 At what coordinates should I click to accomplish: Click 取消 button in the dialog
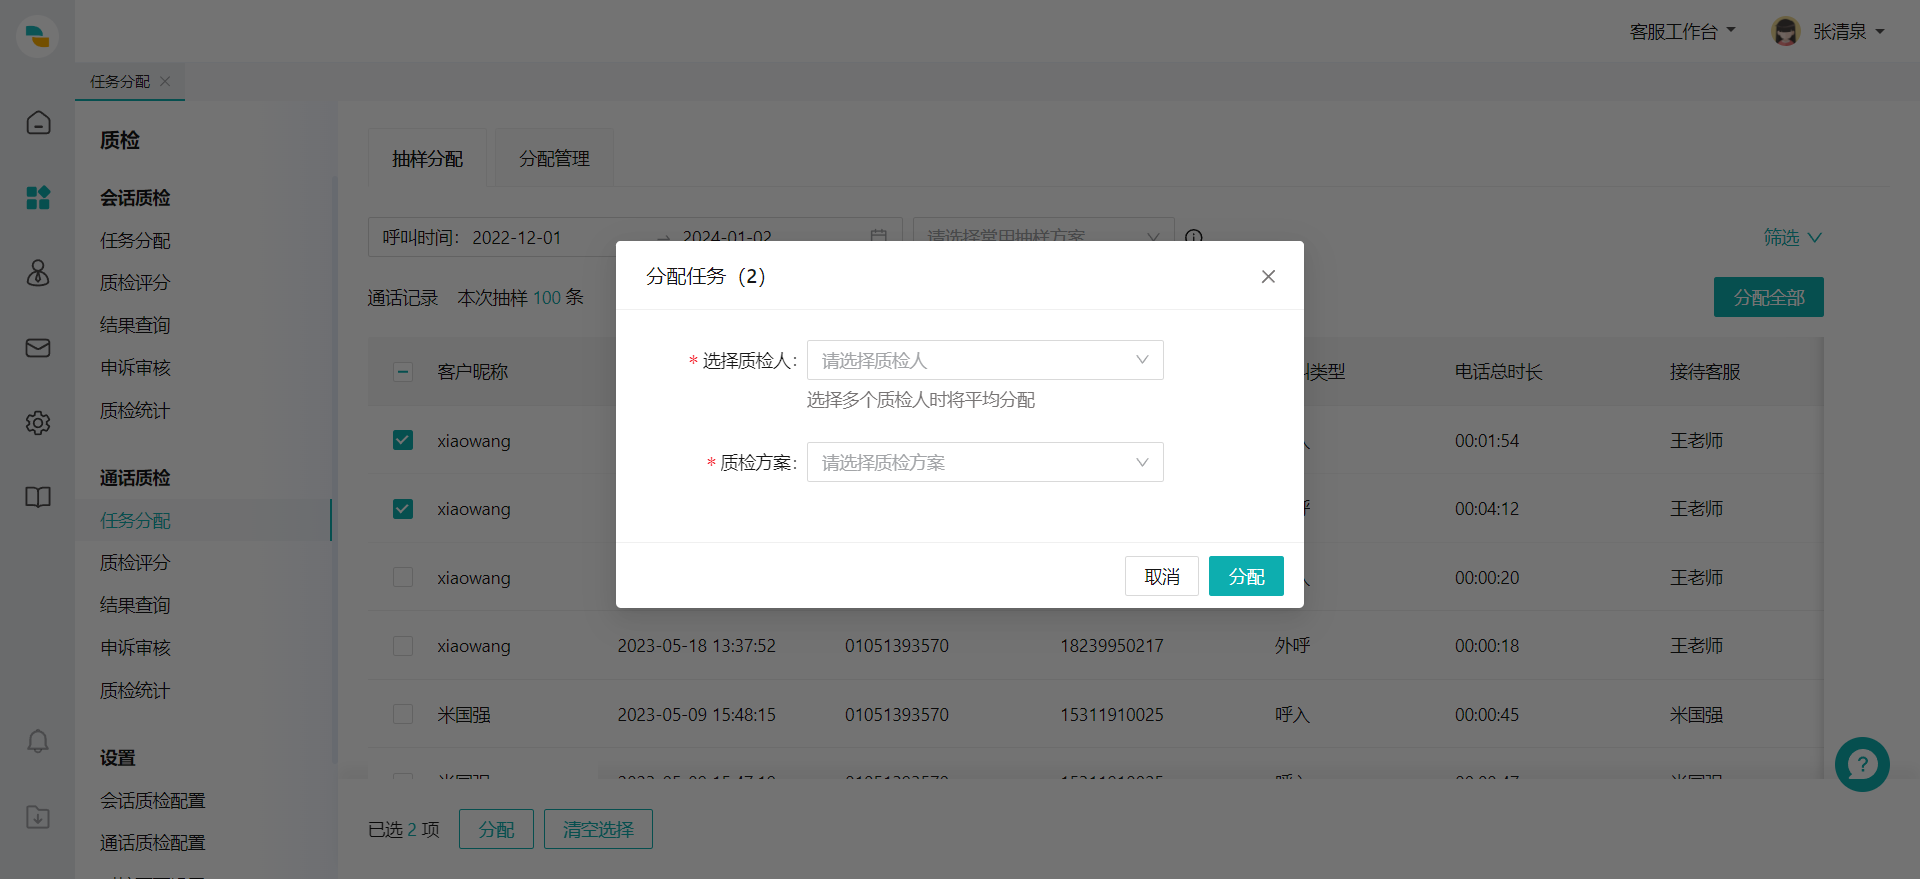[x=1161, y=577]
